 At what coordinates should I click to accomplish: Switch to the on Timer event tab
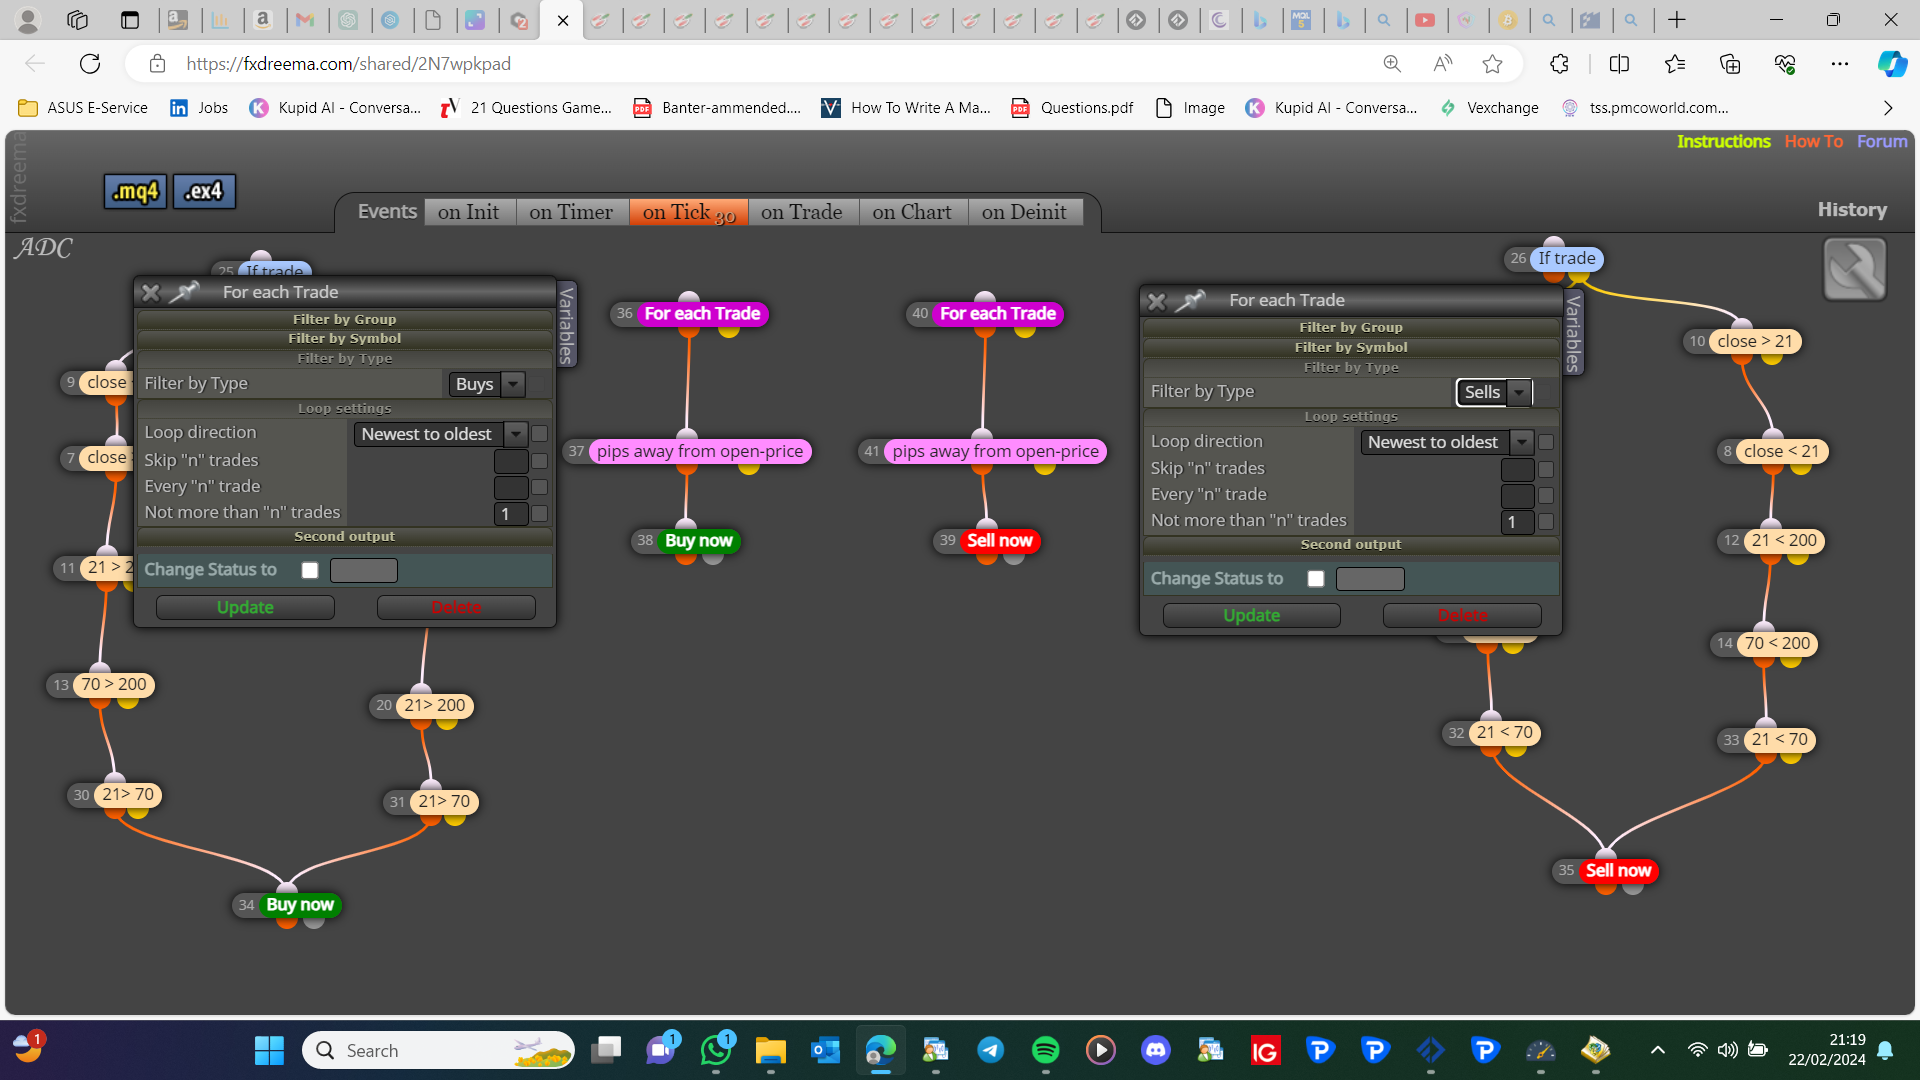[571, 212]
